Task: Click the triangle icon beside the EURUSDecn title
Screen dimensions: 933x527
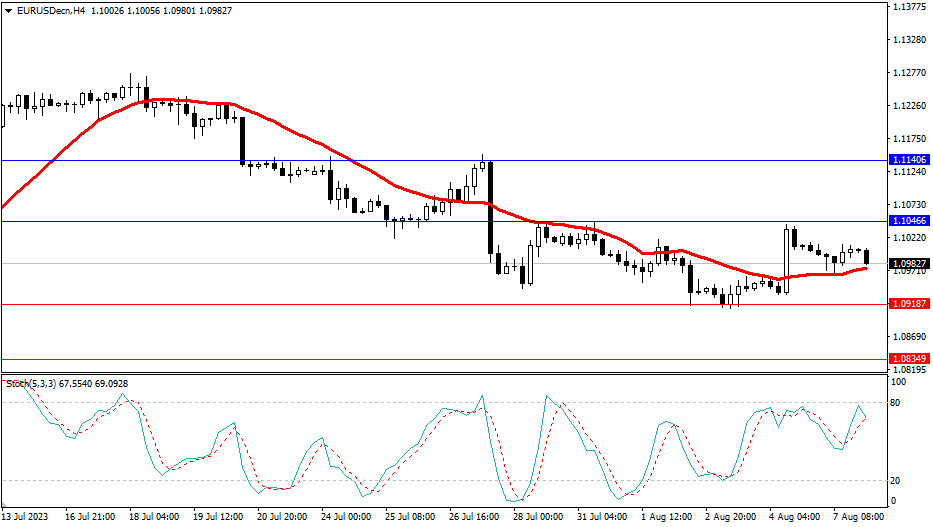Action: (8, 10)
